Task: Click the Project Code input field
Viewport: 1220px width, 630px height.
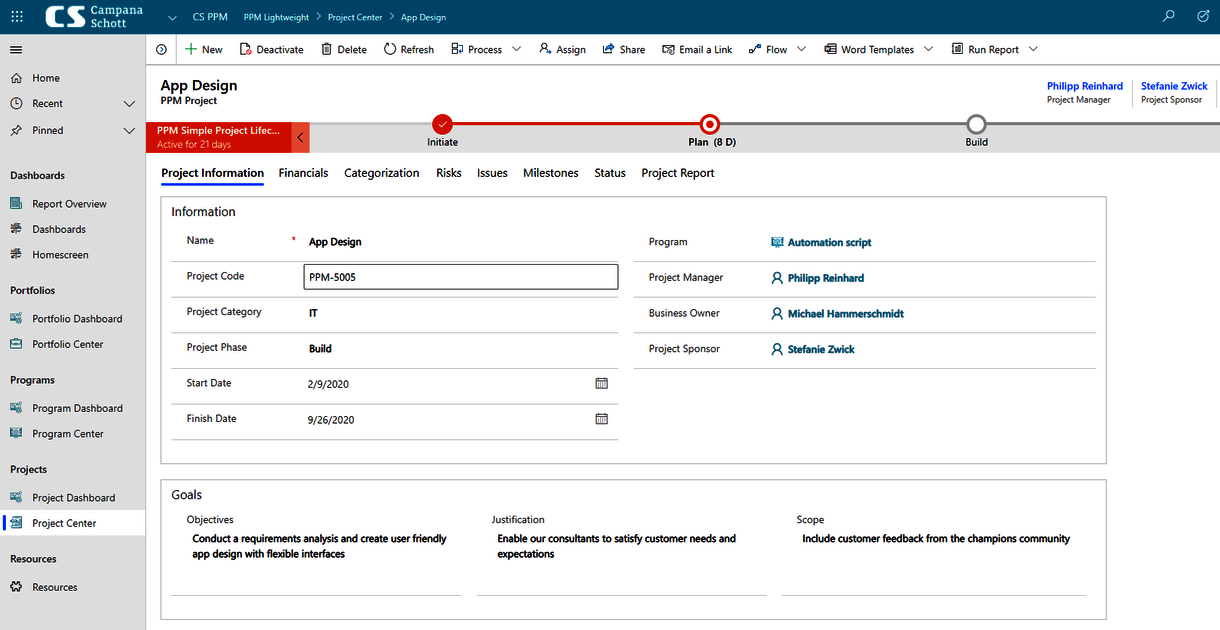Action: pos(461,277)
